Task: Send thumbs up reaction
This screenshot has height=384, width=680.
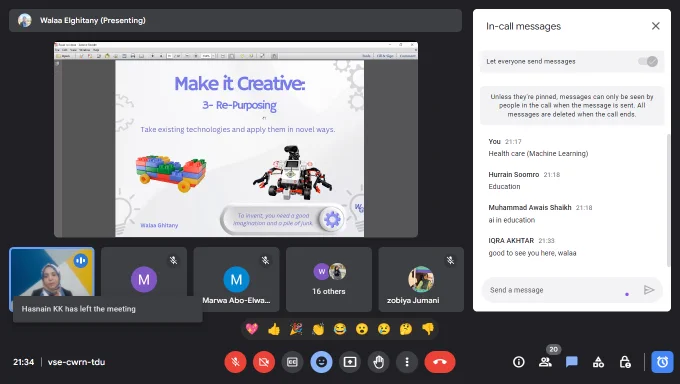Action: (x=274, y=329)
